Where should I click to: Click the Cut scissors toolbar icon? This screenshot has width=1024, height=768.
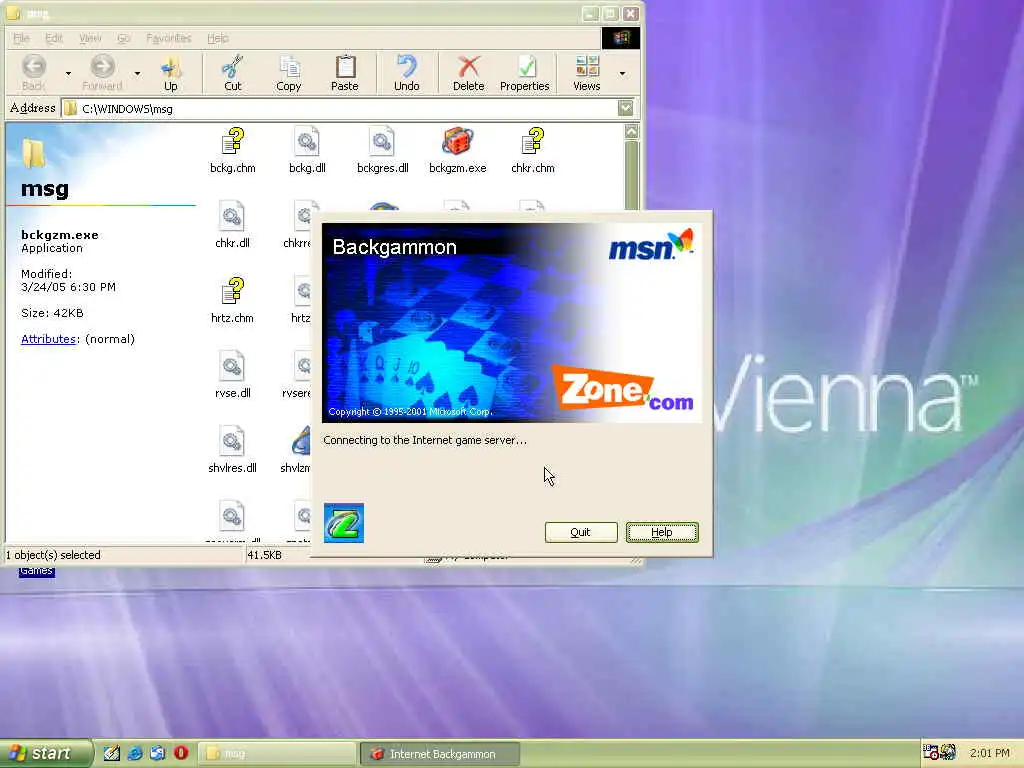pyautogui.click(x=232, y=72)
